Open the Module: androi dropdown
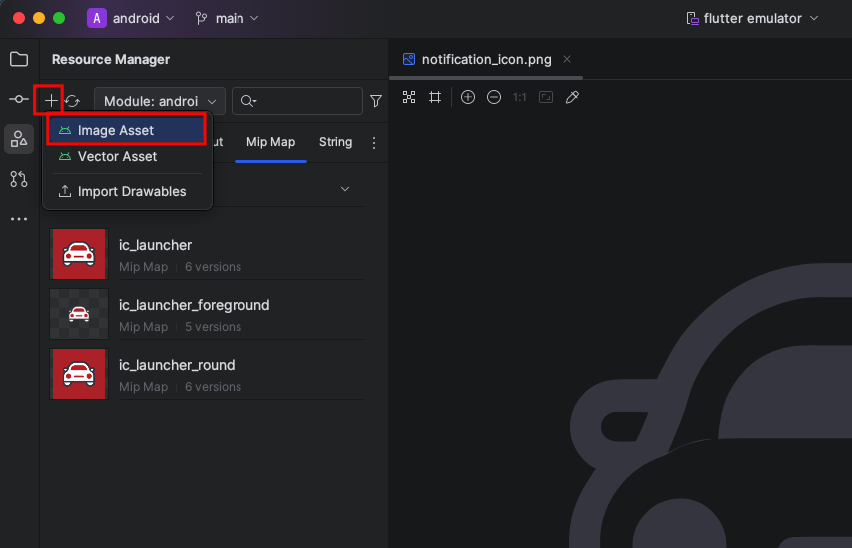This screenshot has width=852, height=548. point(160,101)
